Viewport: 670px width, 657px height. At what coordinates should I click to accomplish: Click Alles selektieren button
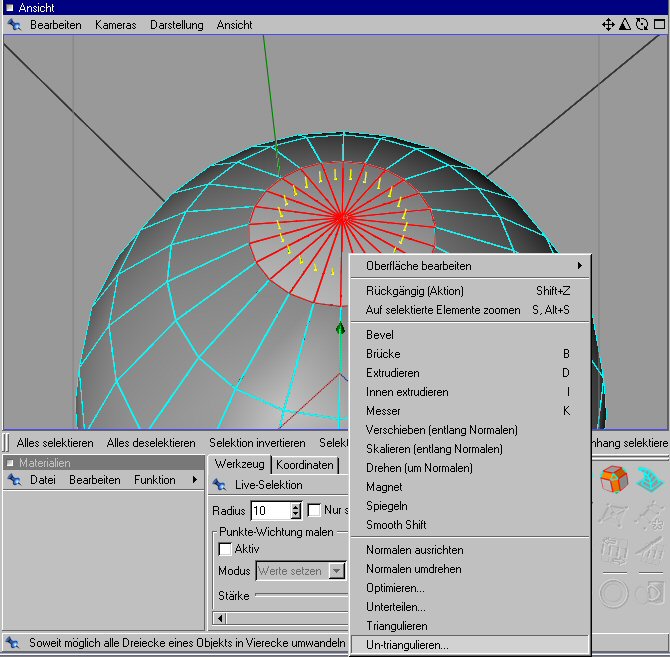point(55,442)
